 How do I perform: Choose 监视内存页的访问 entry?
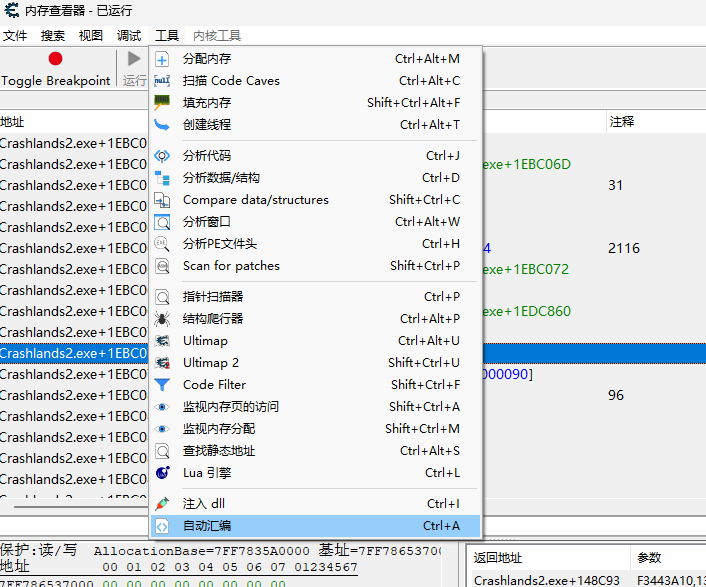point(316,407)
